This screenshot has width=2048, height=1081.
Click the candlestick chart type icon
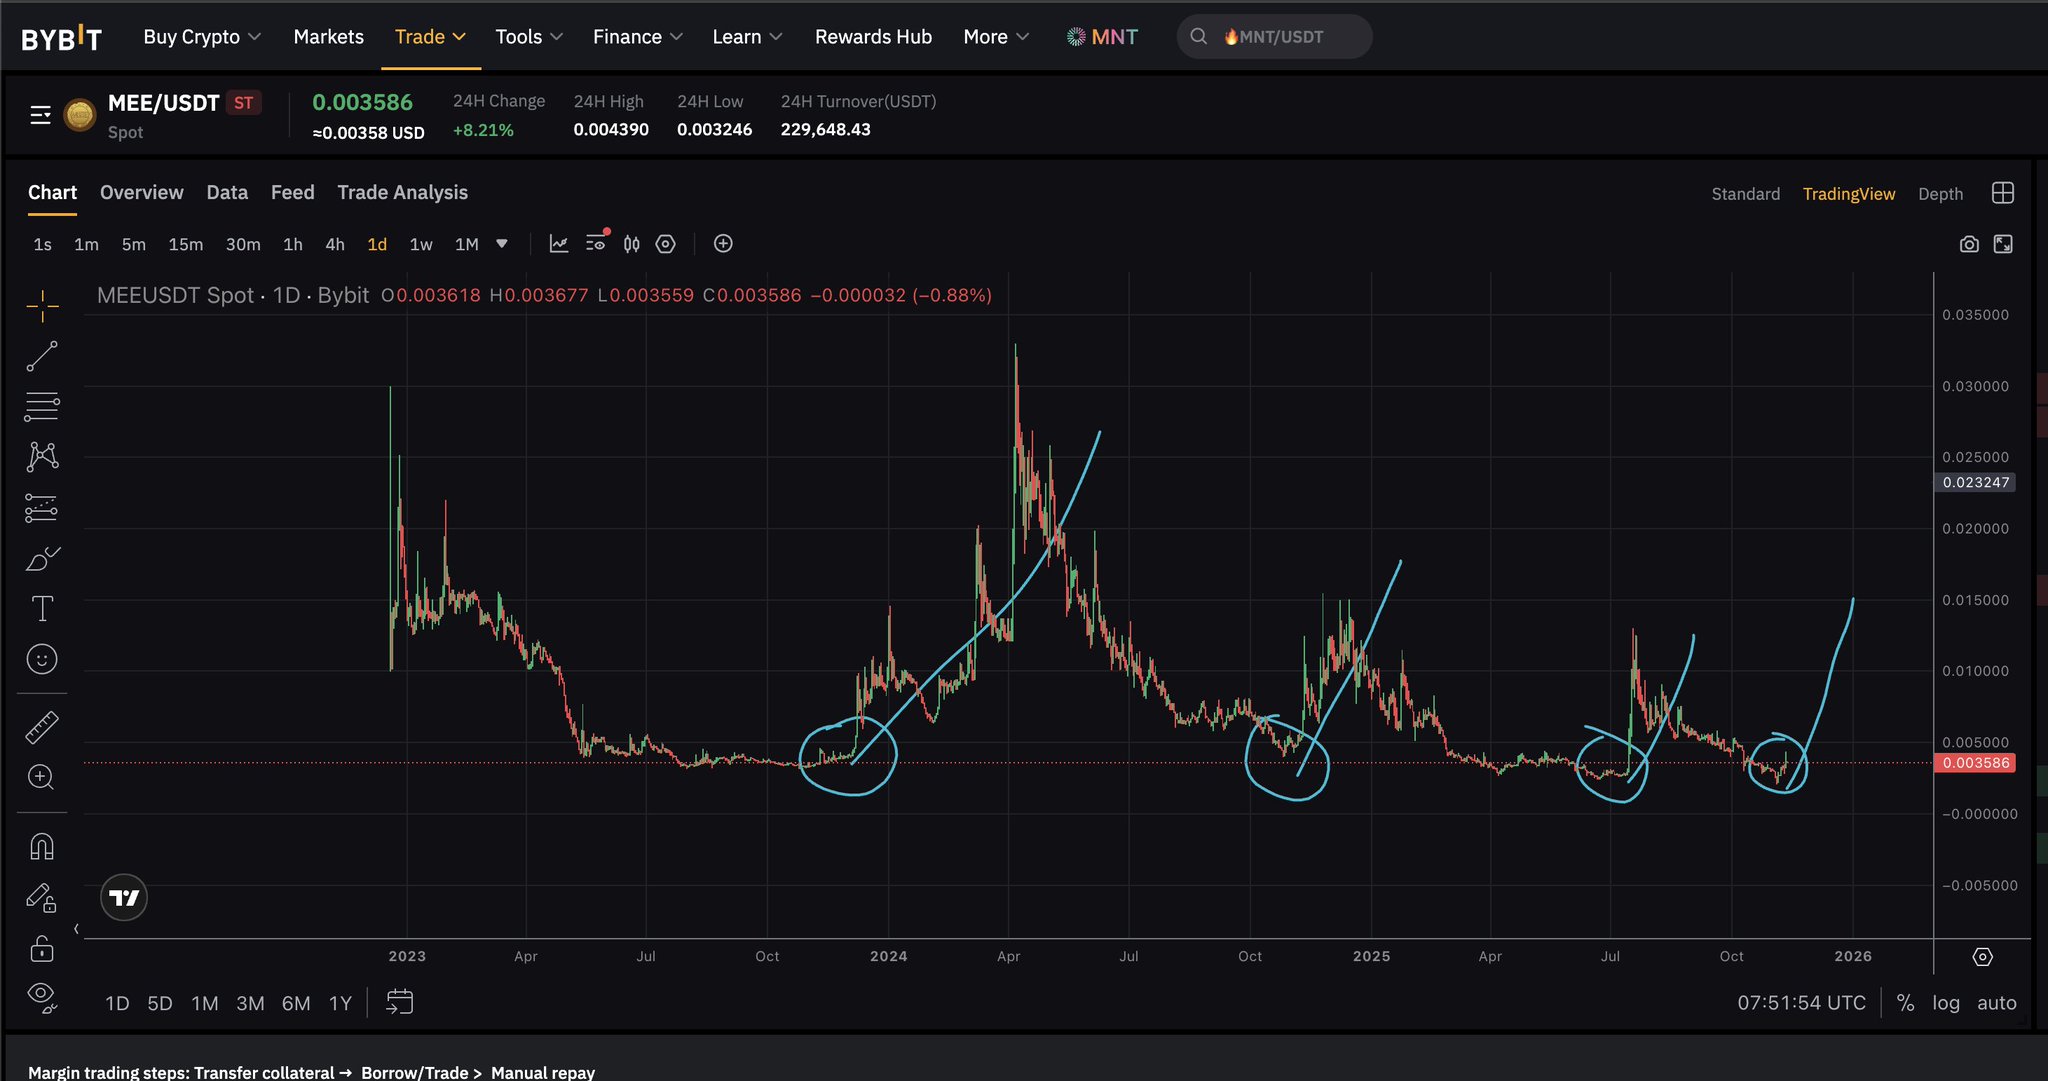point(631,244)
